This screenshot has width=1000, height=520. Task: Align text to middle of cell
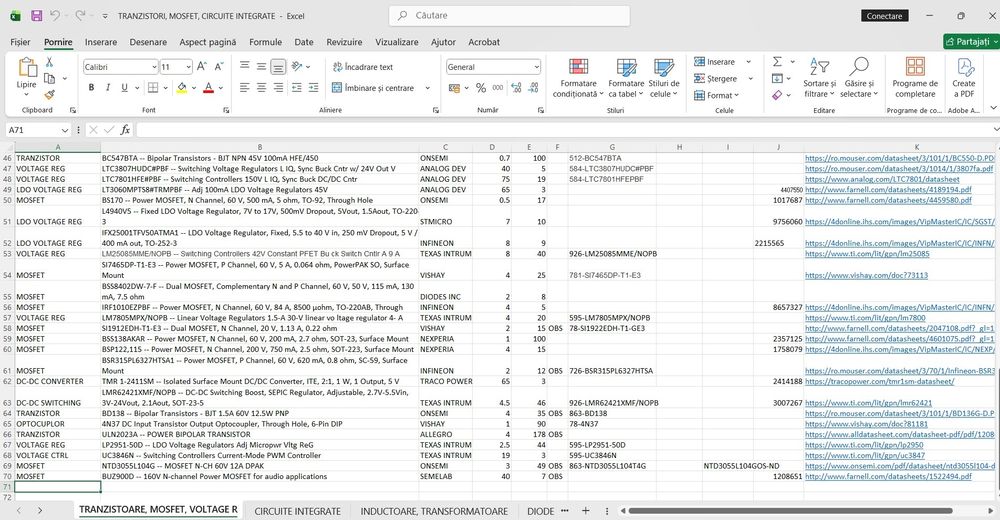261,66
